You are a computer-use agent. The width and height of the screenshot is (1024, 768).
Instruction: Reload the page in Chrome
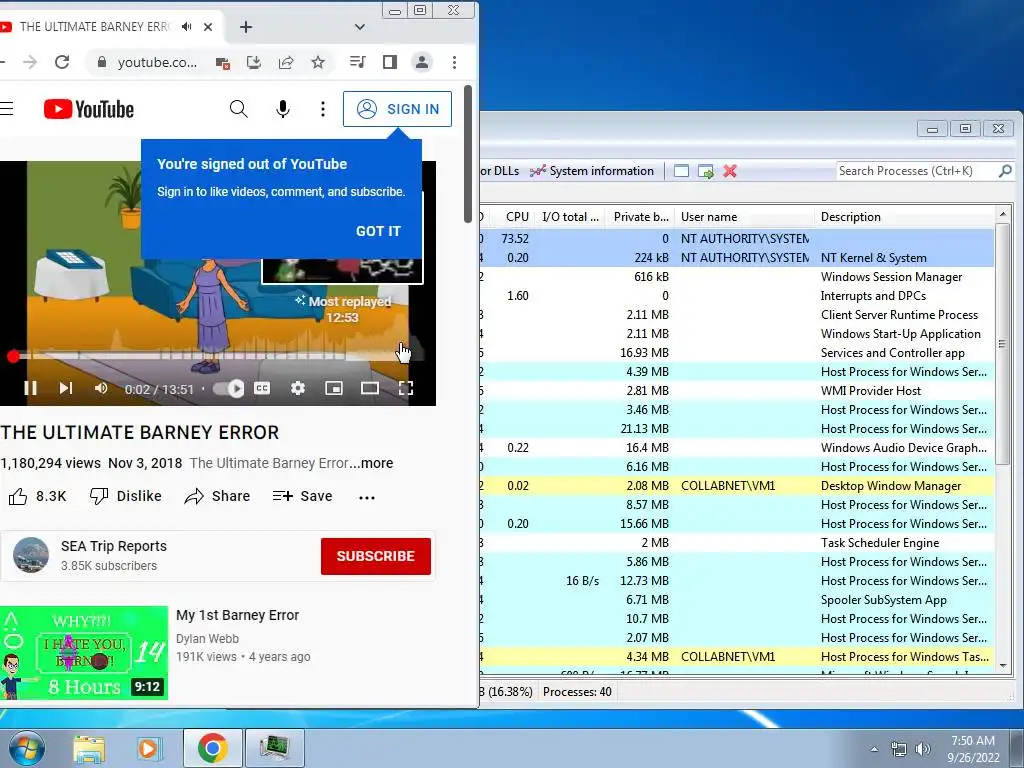[x=62, y=62]
